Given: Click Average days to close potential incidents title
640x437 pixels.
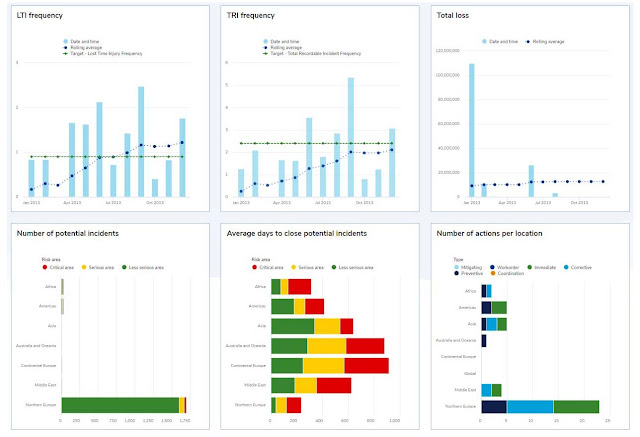Looking at the screenshot, I should click(297, 233).
